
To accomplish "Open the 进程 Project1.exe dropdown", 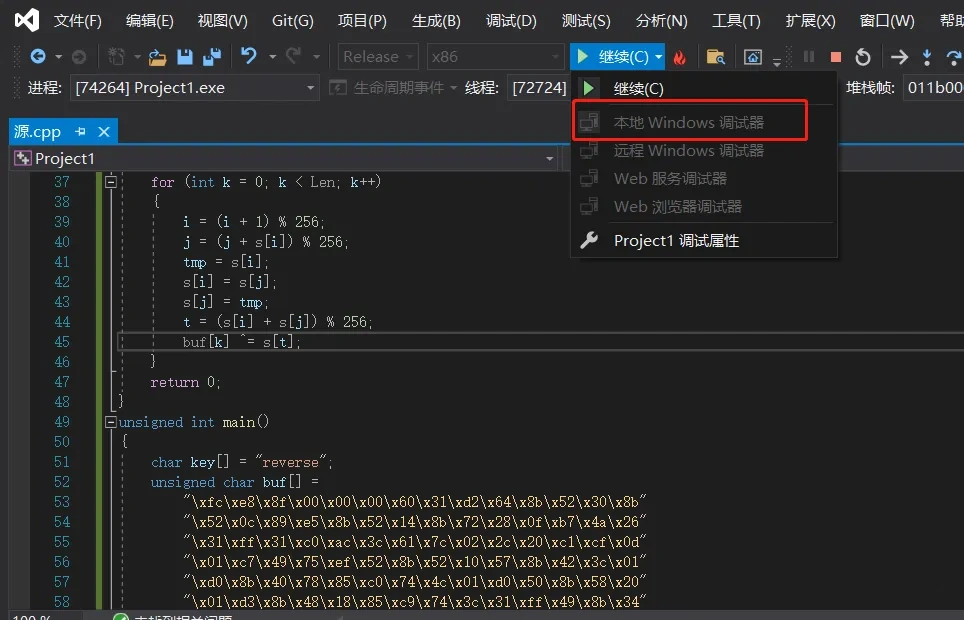I will tap(195, 88).
